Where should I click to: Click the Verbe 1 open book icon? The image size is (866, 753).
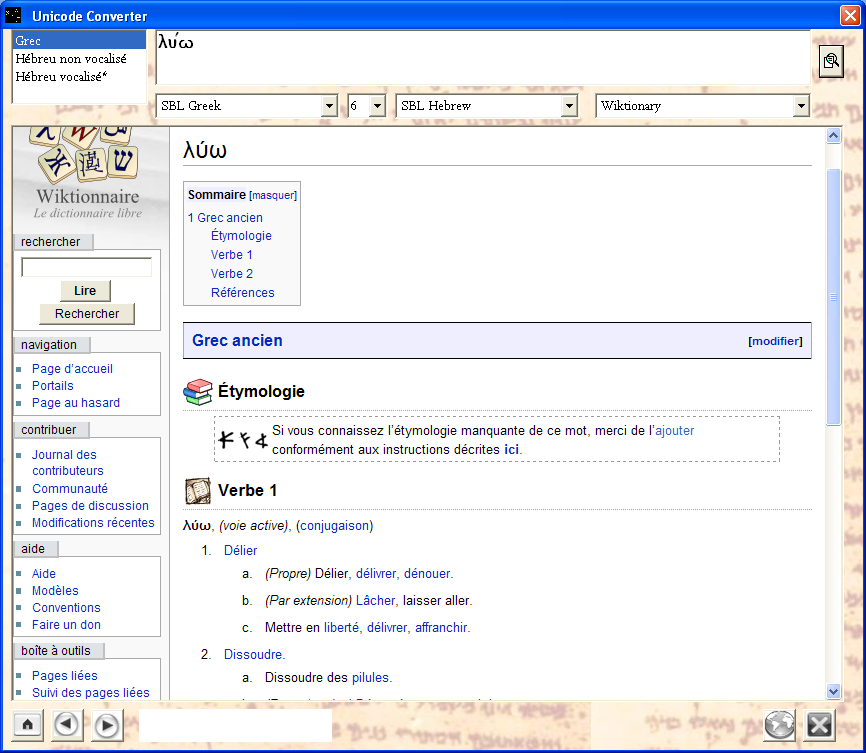198,491
